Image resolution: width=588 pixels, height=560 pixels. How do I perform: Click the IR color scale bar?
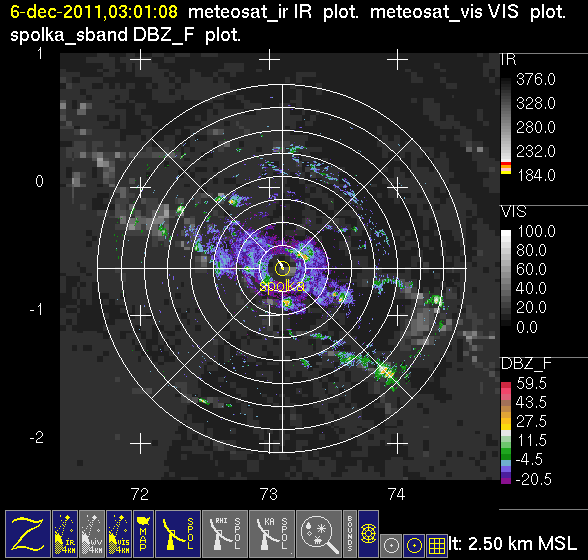[506, 126]
